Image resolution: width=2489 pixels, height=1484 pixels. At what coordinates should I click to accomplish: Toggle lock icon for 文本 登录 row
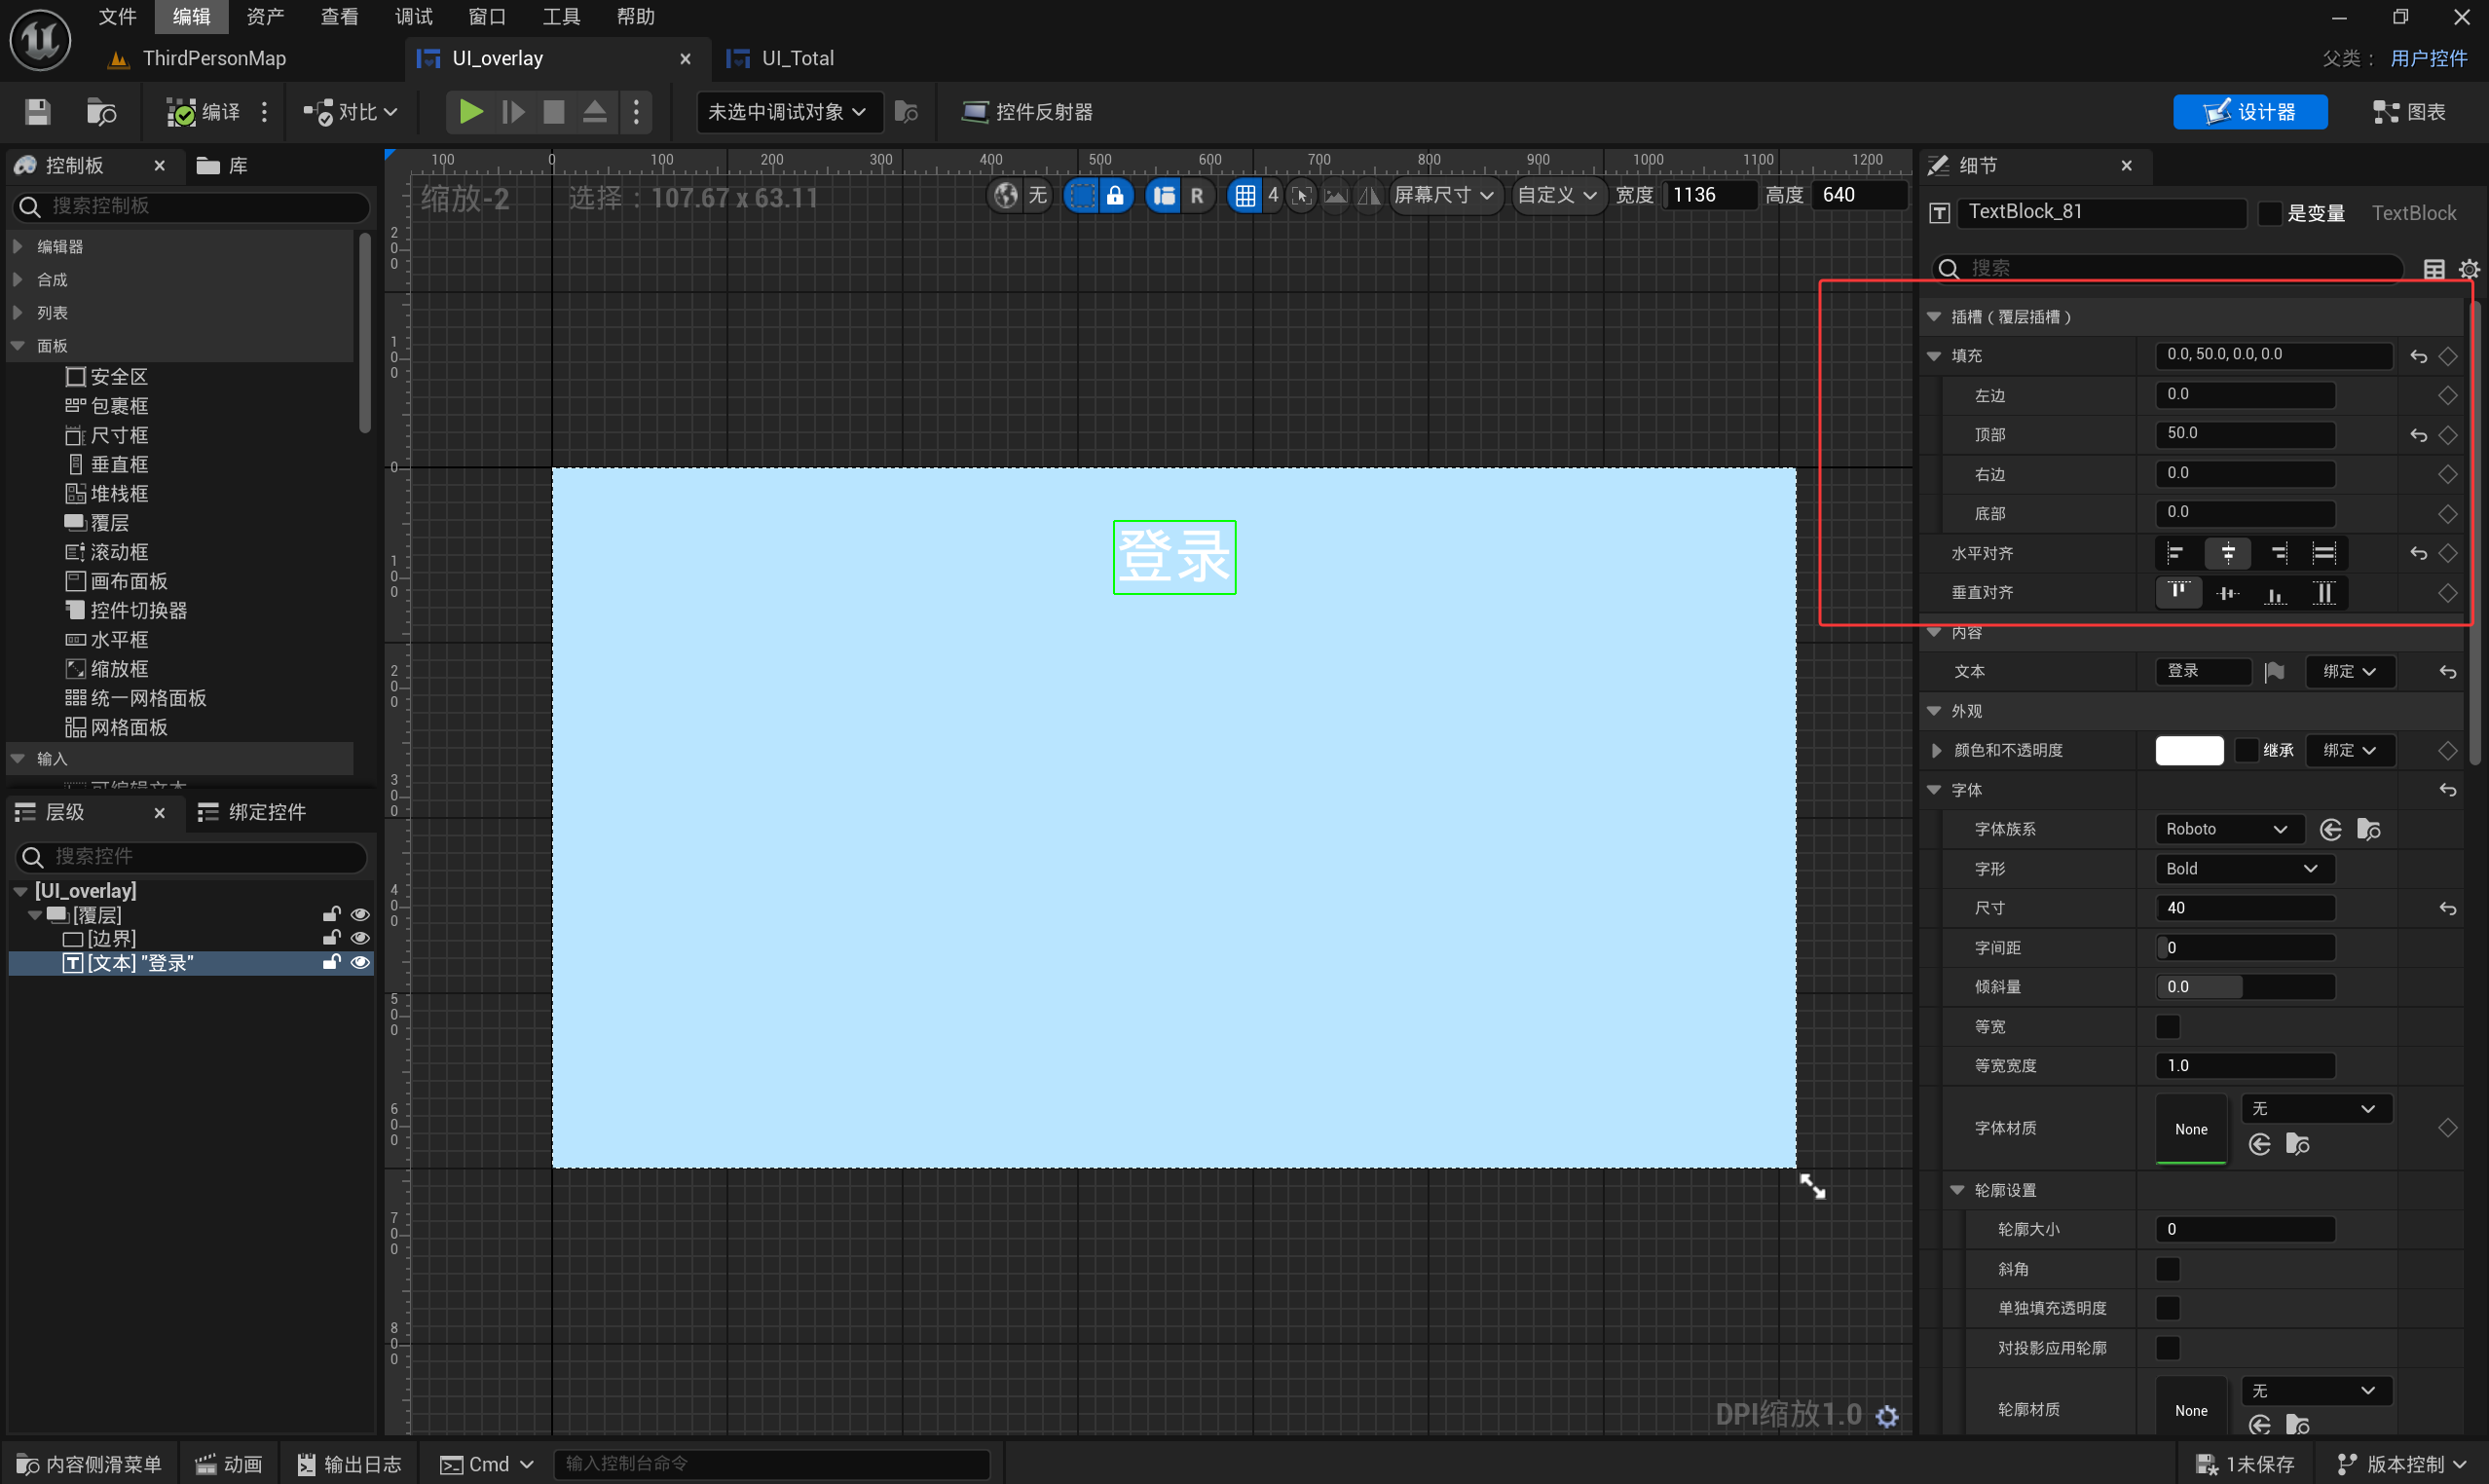(x=332, y=962)
